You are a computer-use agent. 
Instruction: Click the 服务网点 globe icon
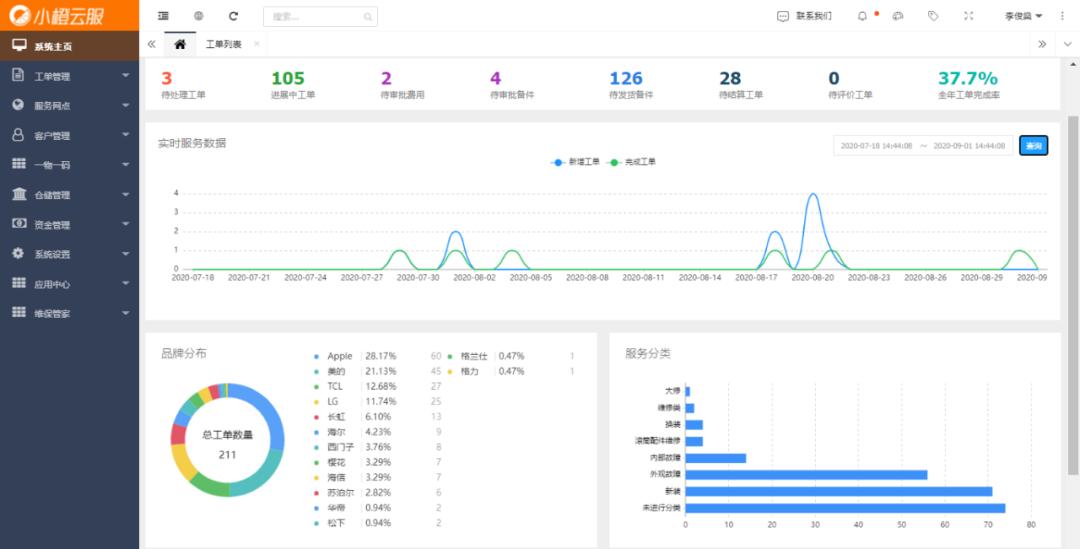pos(19,105)
